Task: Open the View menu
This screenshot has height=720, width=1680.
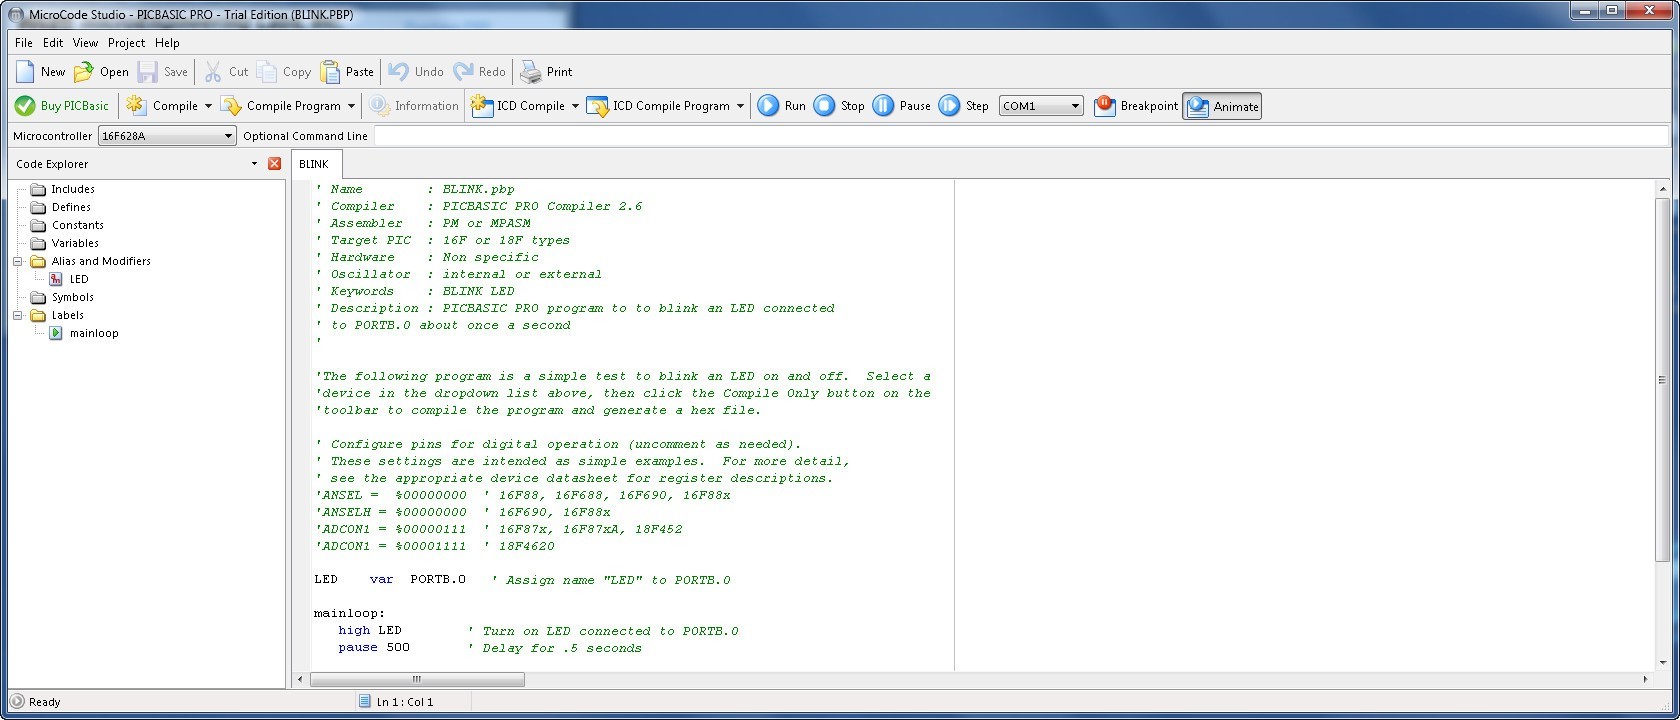Action: point(85,43)
